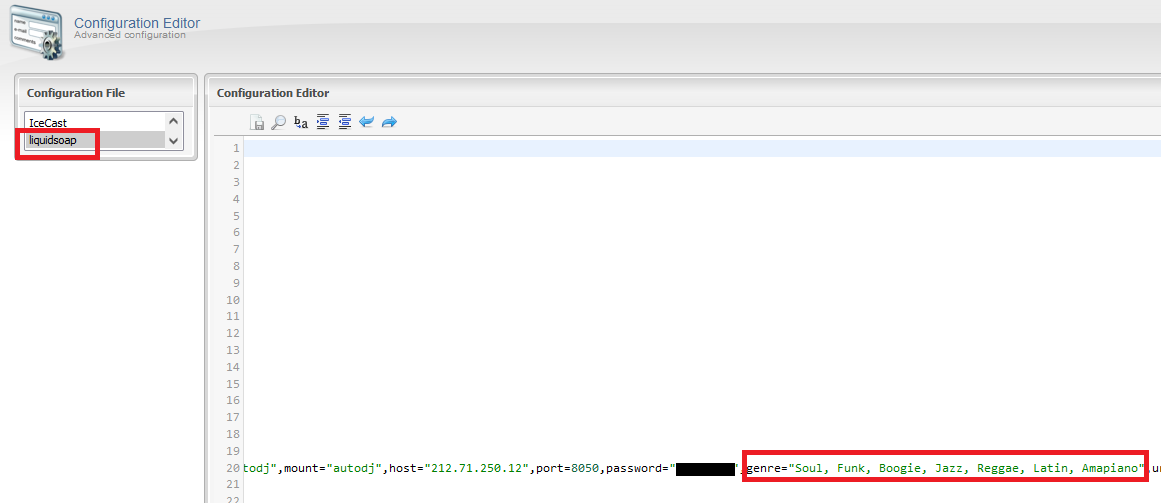
Task: Click the mount="autodj" text in the editor
Action: [x=334, y=468]
